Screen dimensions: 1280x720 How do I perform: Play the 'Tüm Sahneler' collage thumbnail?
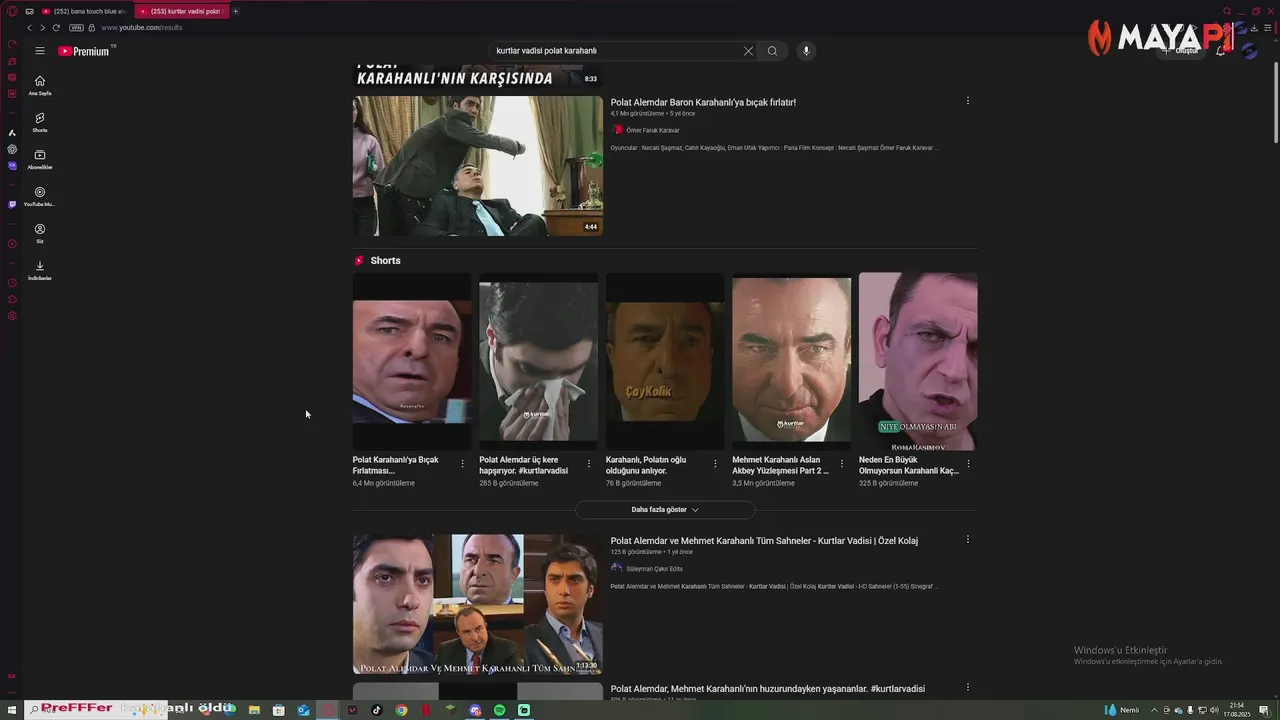[478, 604]
